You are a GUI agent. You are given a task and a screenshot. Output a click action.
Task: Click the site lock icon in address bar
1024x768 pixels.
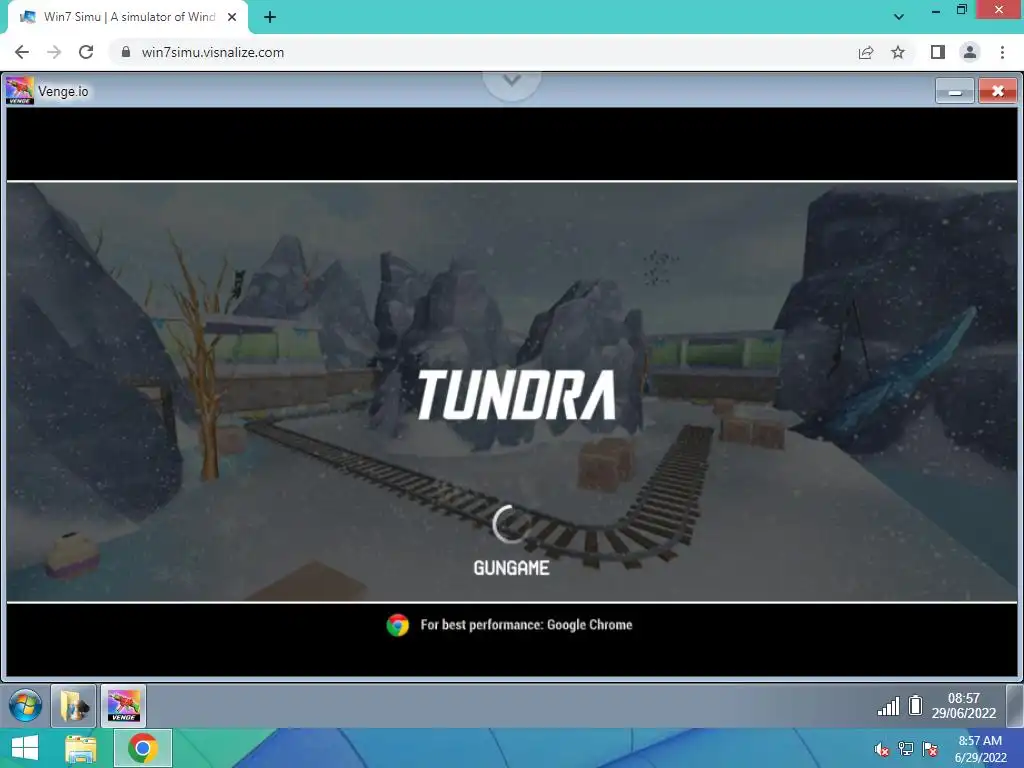tap(126, 52)
